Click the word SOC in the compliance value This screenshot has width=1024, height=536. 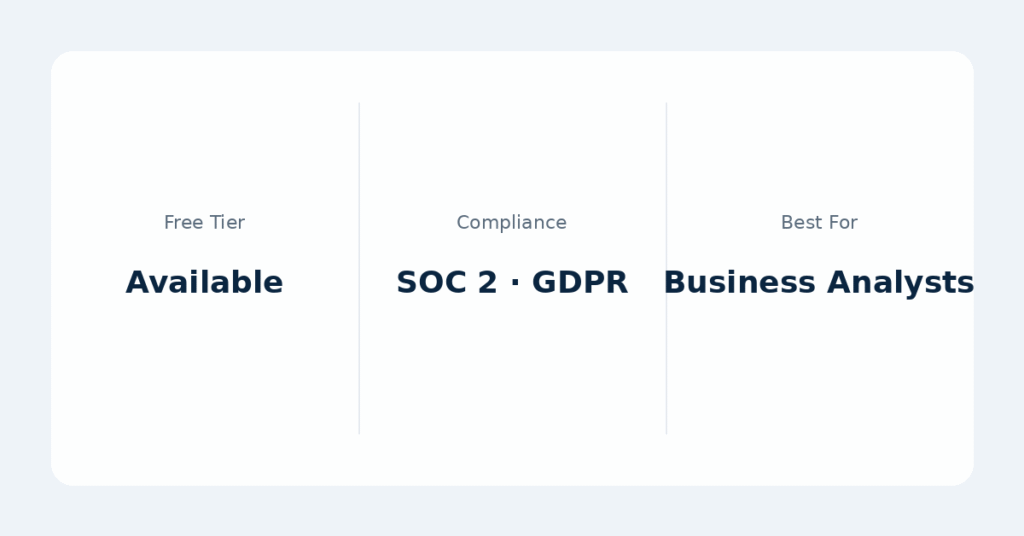click(x=432, y=283)
